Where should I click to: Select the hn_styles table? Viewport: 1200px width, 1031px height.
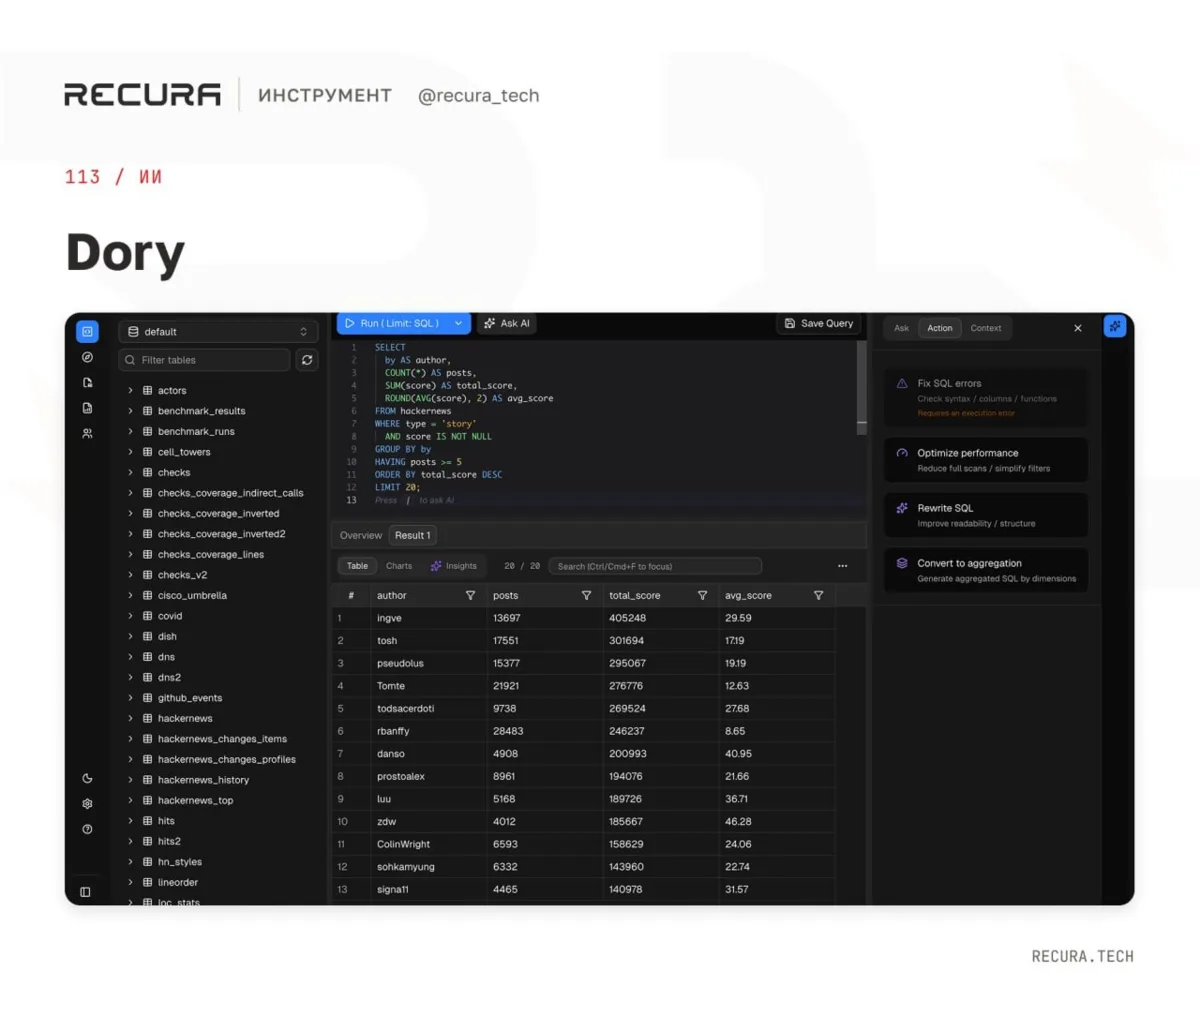coord(180,862)
